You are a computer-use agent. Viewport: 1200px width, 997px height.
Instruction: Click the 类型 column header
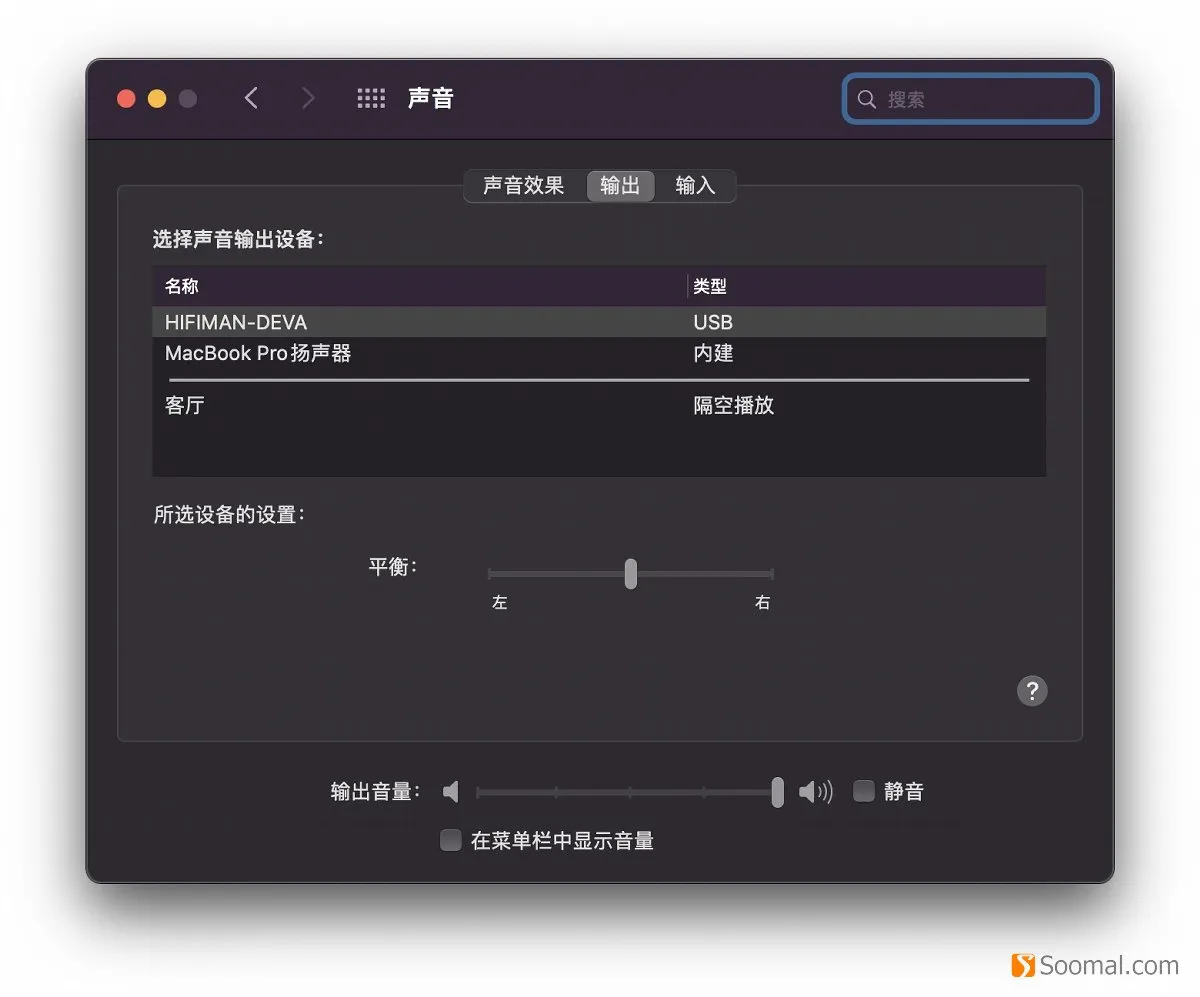pos(867,286)
